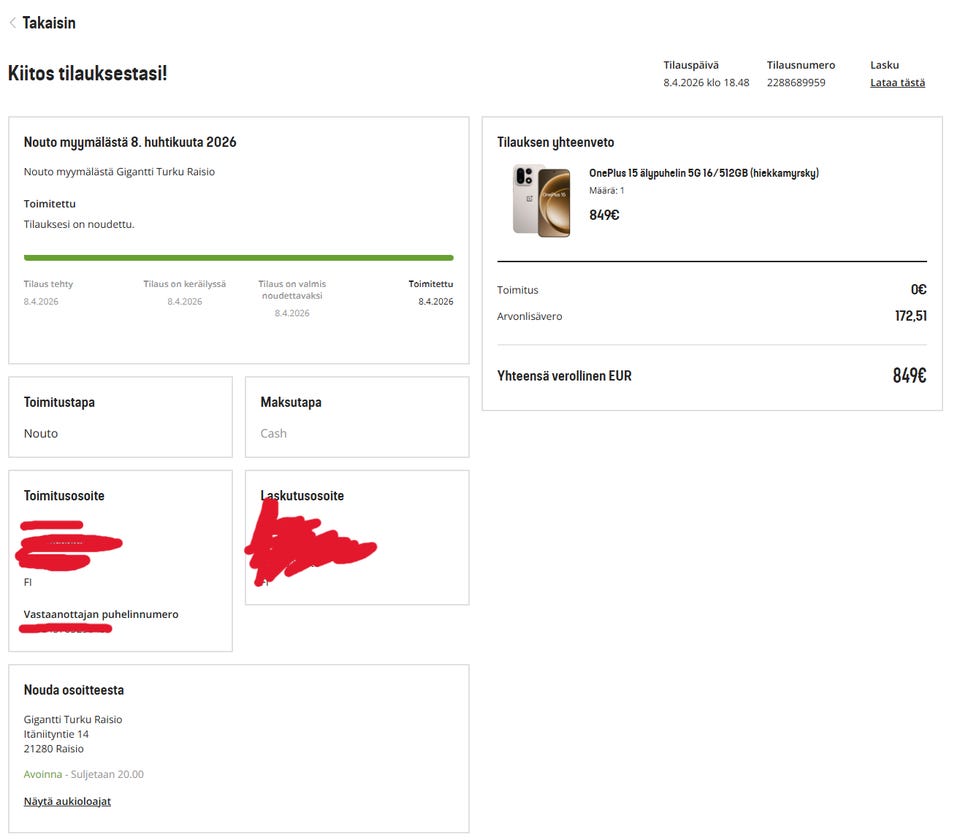Click the OnePlus 15 älypuhelin product title

(704, 173)
